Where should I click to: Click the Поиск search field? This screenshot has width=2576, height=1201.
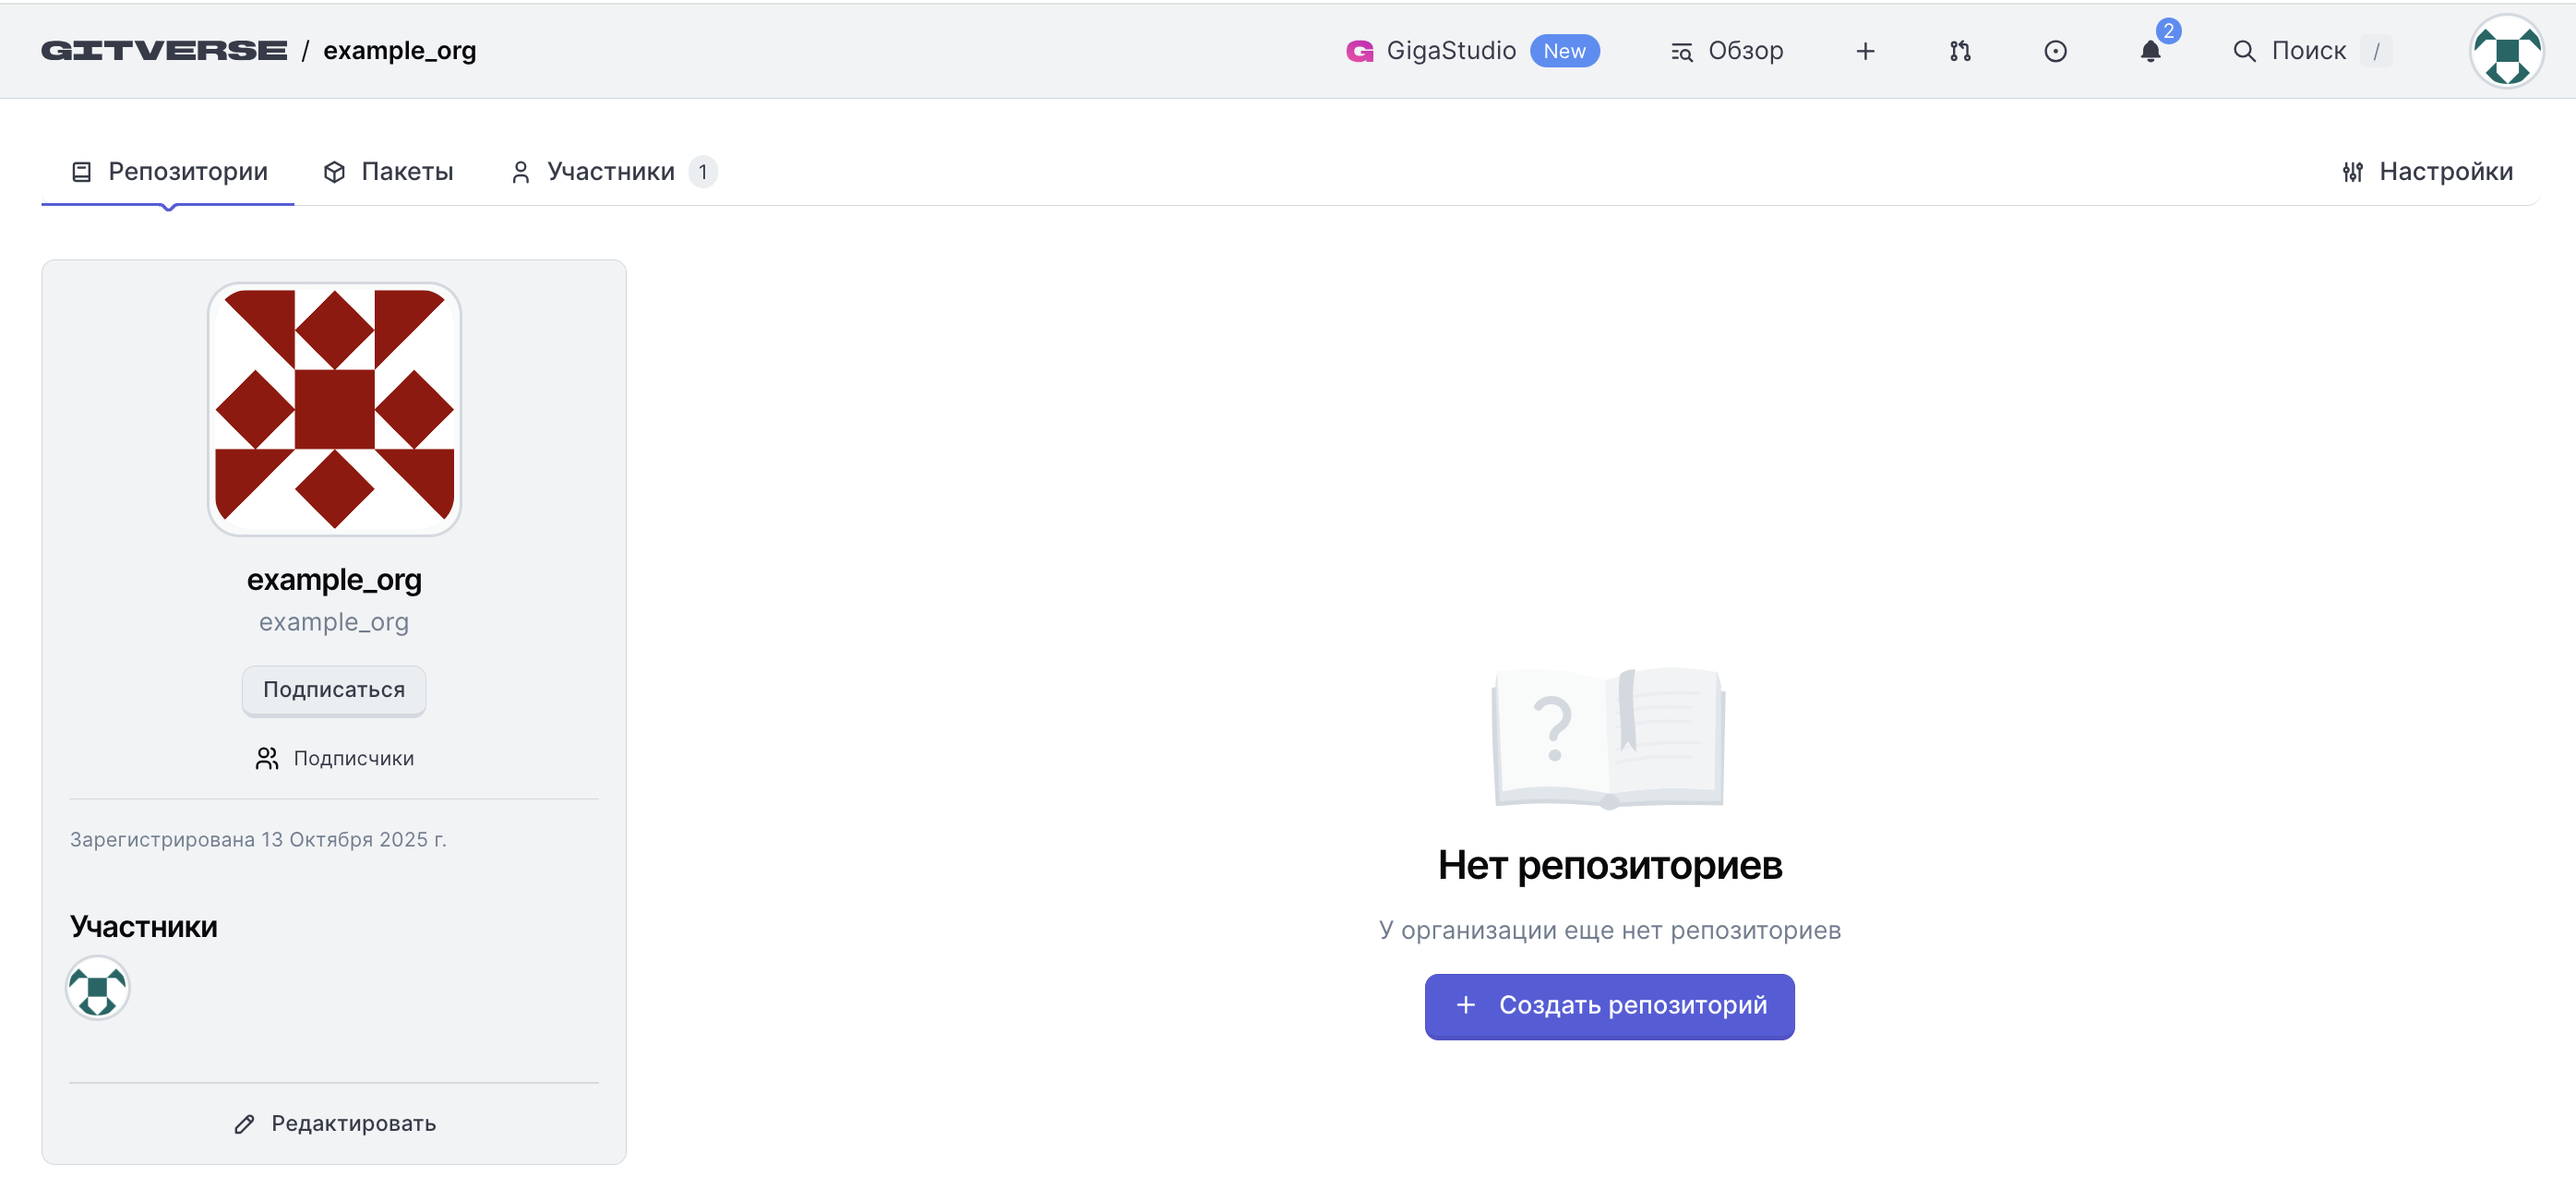(x=2307, y=51)
